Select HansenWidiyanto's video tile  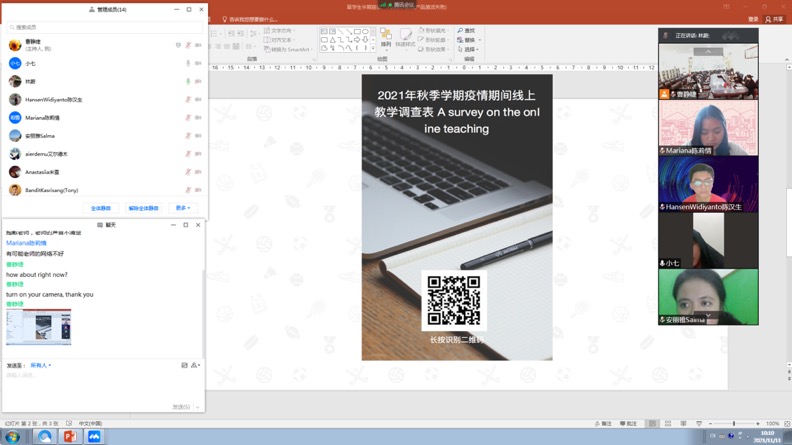coord(708,184)
